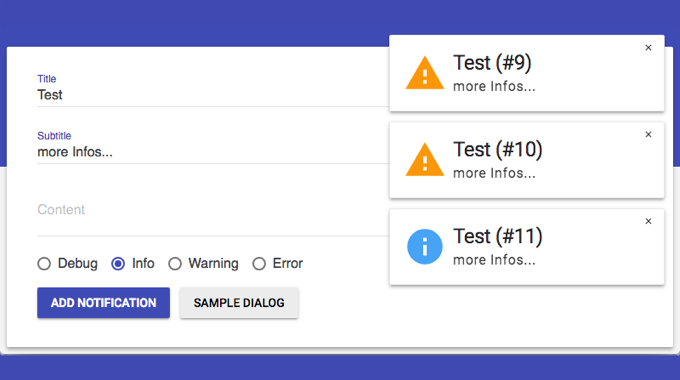The width and height of the screenshot is (680, 380).
Task: Click the Add Notification button
Action: 103,303
